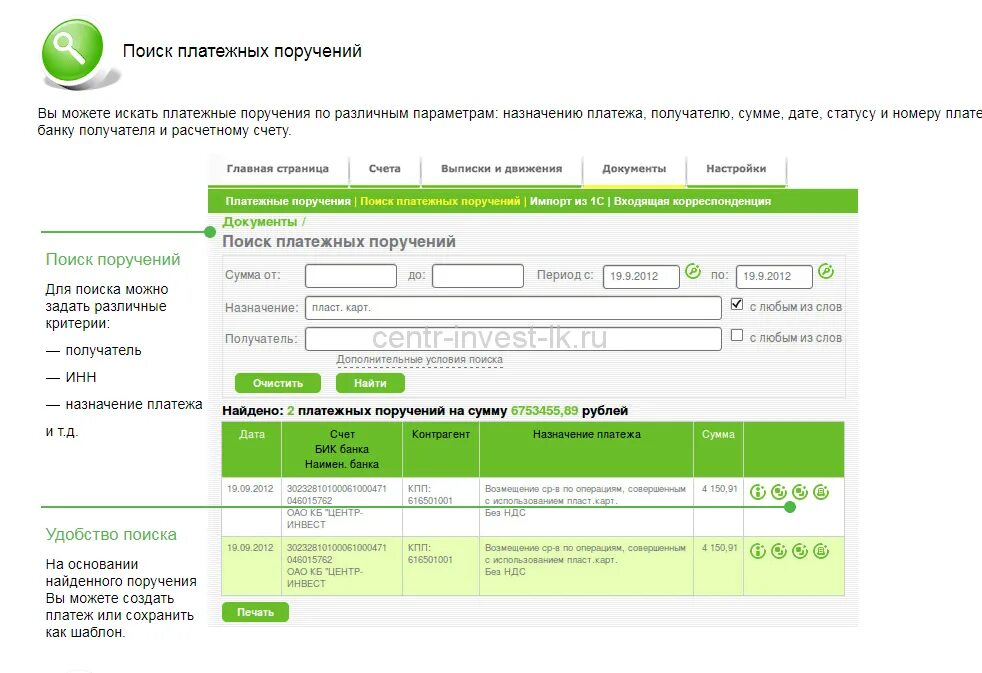The height and width of the screenshot is (673, 982).
Task: Click the 'Печать' button
Action: (x=256, y=612)
